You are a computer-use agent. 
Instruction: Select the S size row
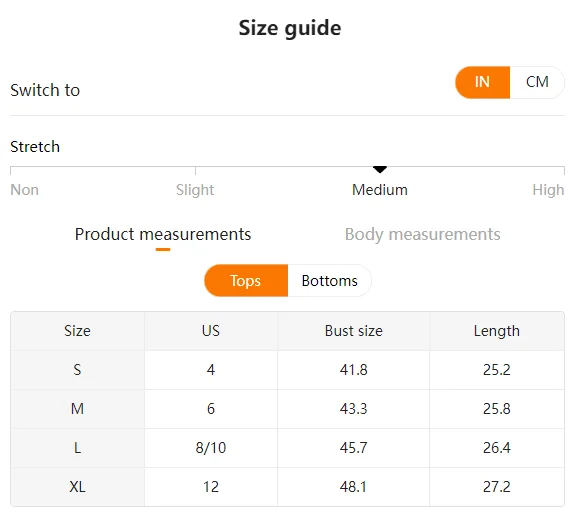click(x=288, y=370)
